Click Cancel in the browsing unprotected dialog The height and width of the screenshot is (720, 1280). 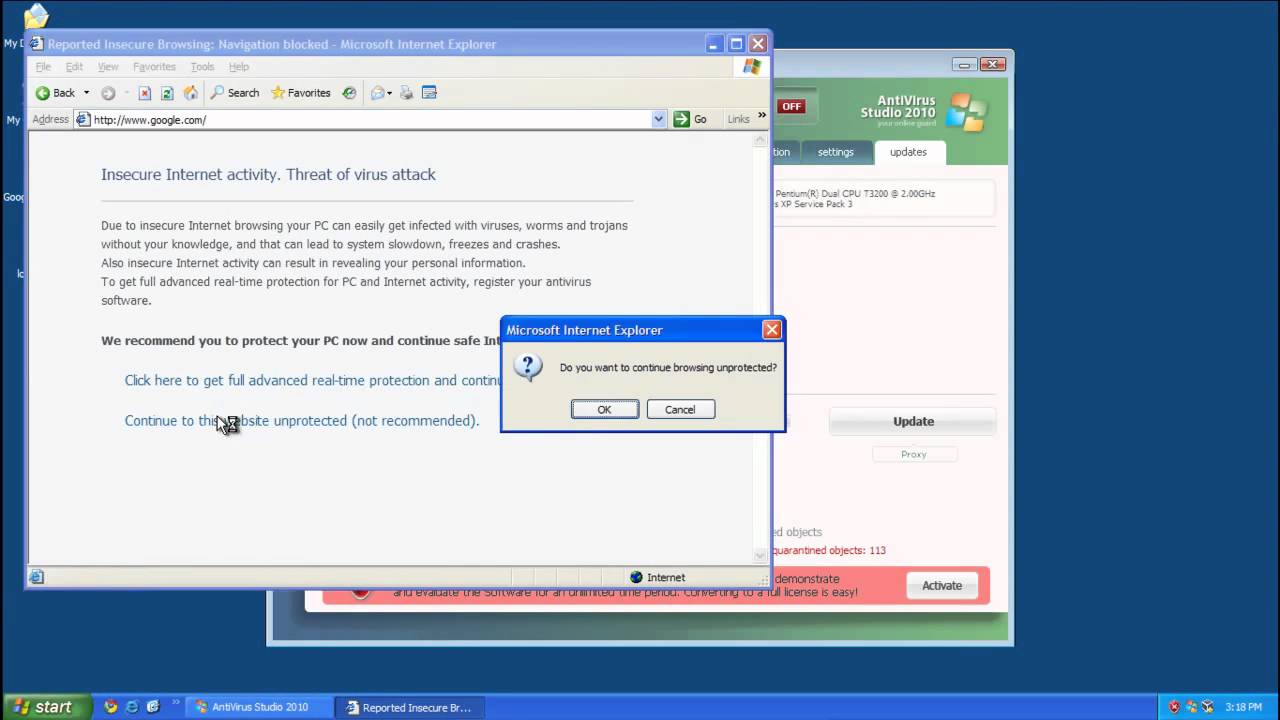click(x=680, y=409)
